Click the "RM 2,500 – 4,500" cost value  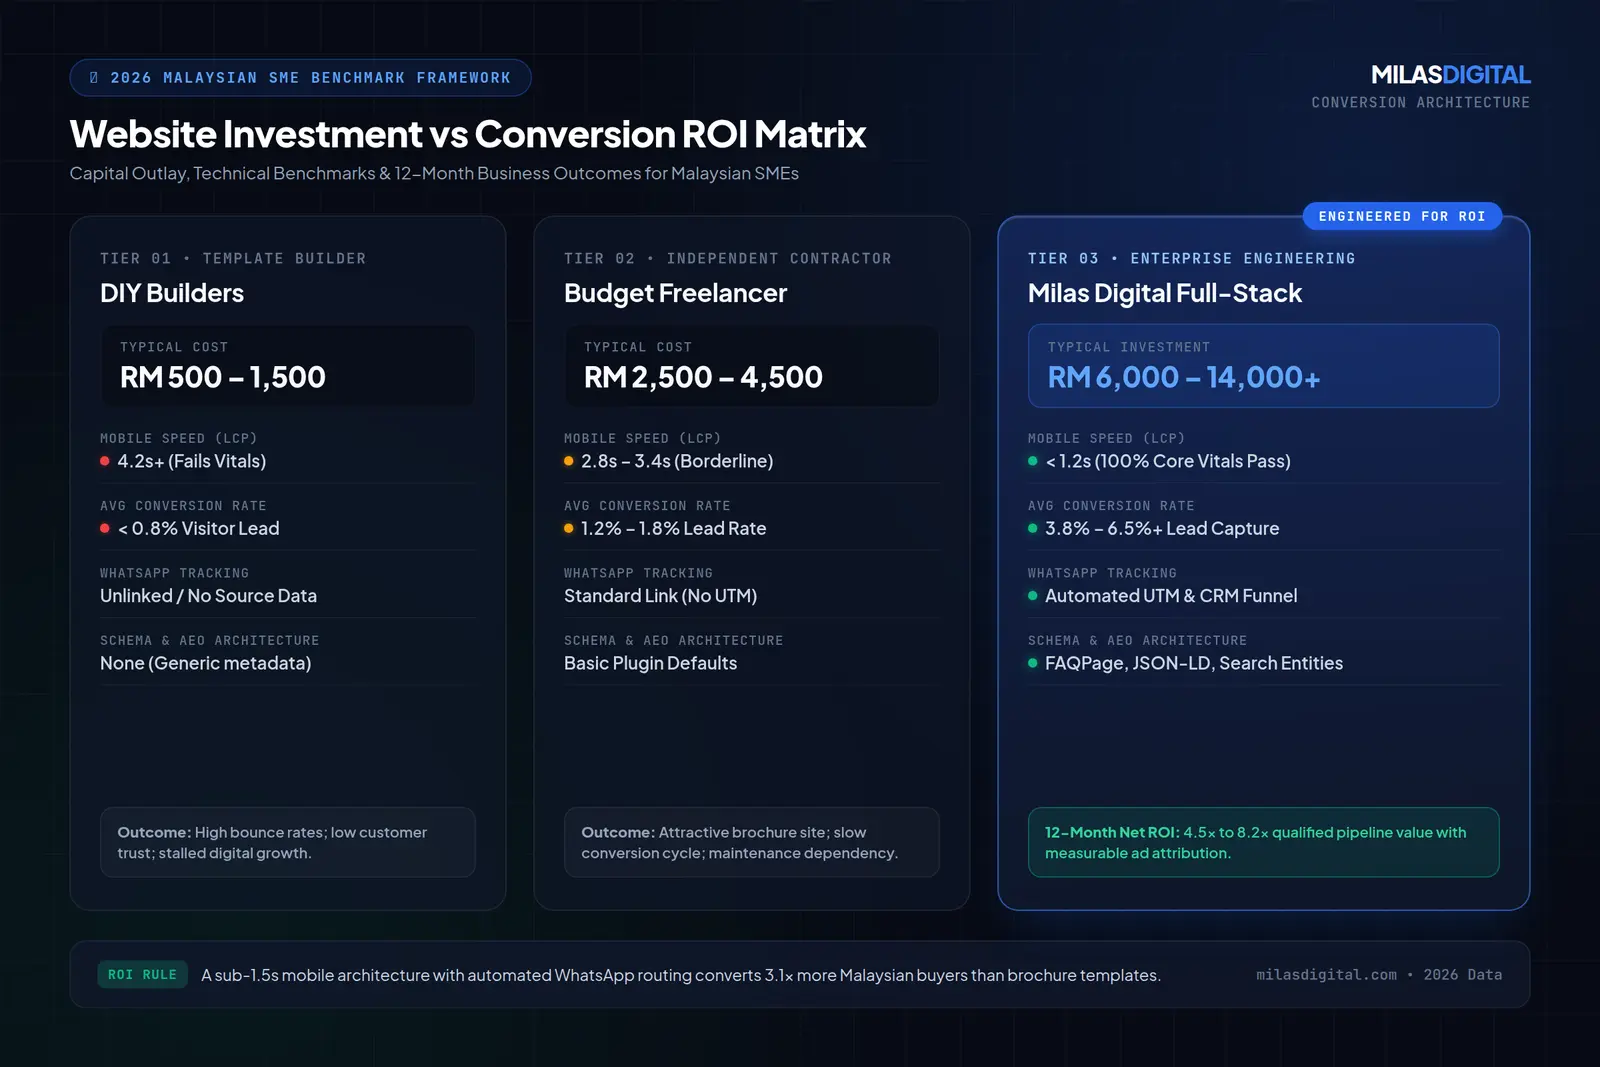point(703,377)
